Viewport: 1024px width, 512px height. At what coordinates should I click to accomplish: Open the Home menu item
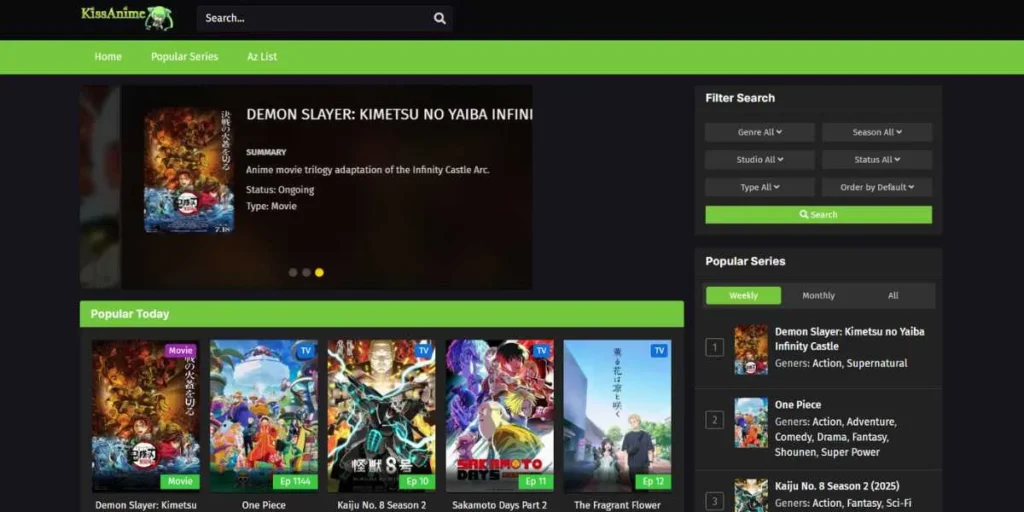coord(108,57)
